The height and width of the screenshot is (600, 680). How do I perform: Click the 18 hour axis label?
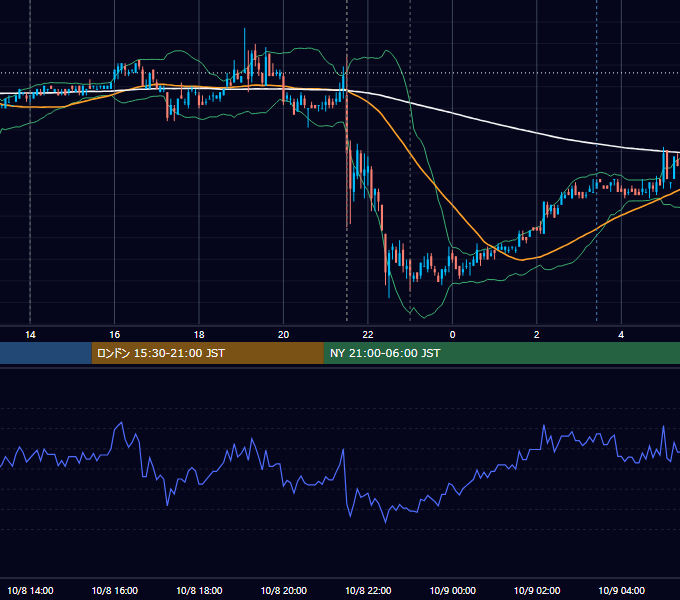[199, 335]
